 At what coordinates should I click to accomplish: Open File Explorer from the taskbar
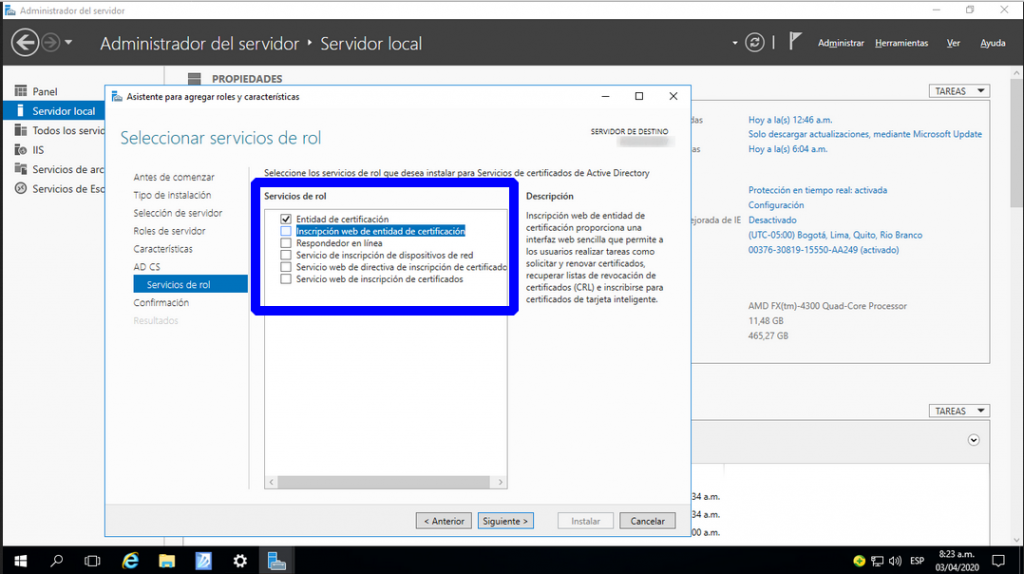(167, 561)
